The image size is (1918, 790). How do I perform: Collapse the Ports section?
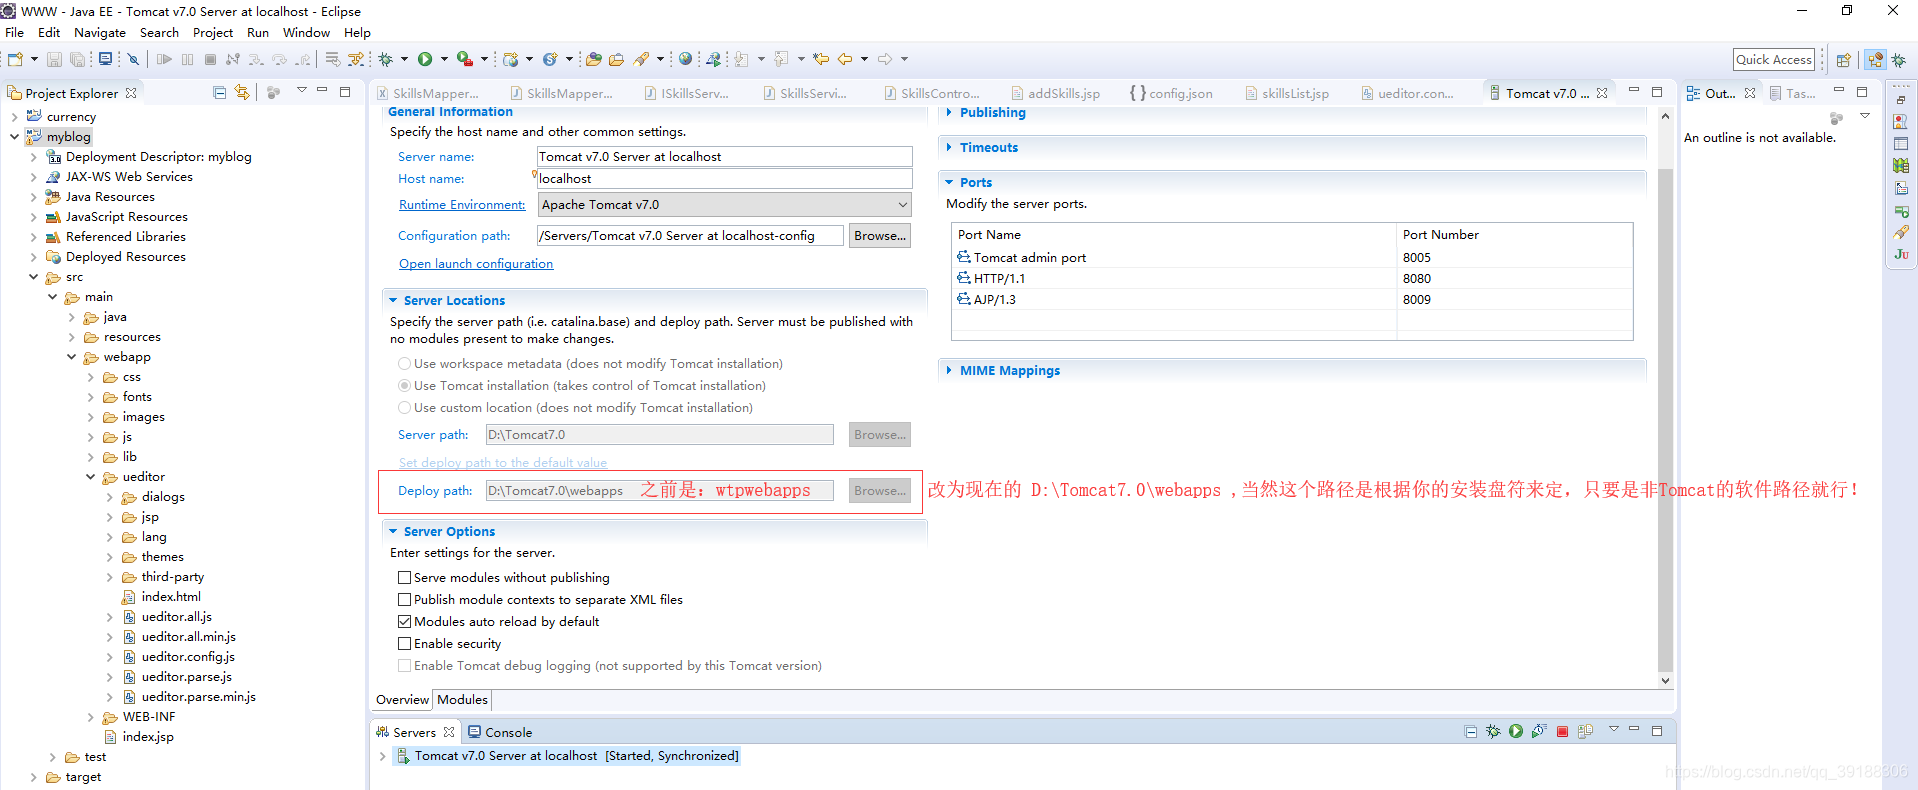click(x=949, y=182)
